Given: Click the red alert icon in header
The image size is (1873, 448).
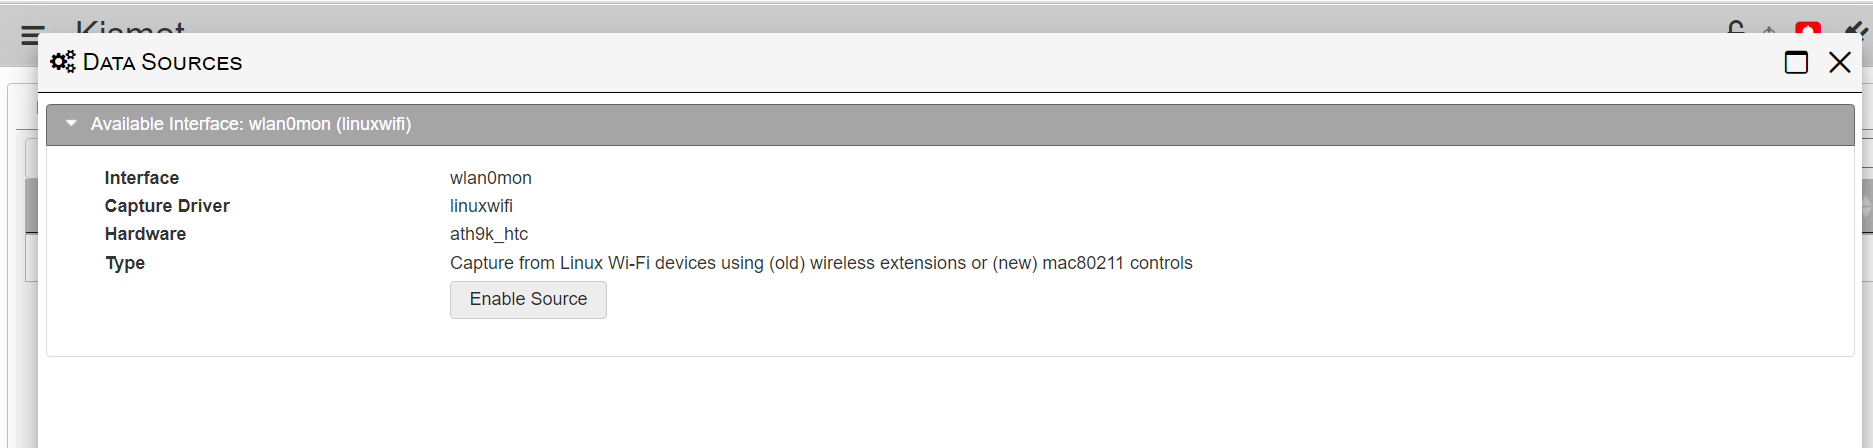Looking at the screenshot, I should 1808,27.
